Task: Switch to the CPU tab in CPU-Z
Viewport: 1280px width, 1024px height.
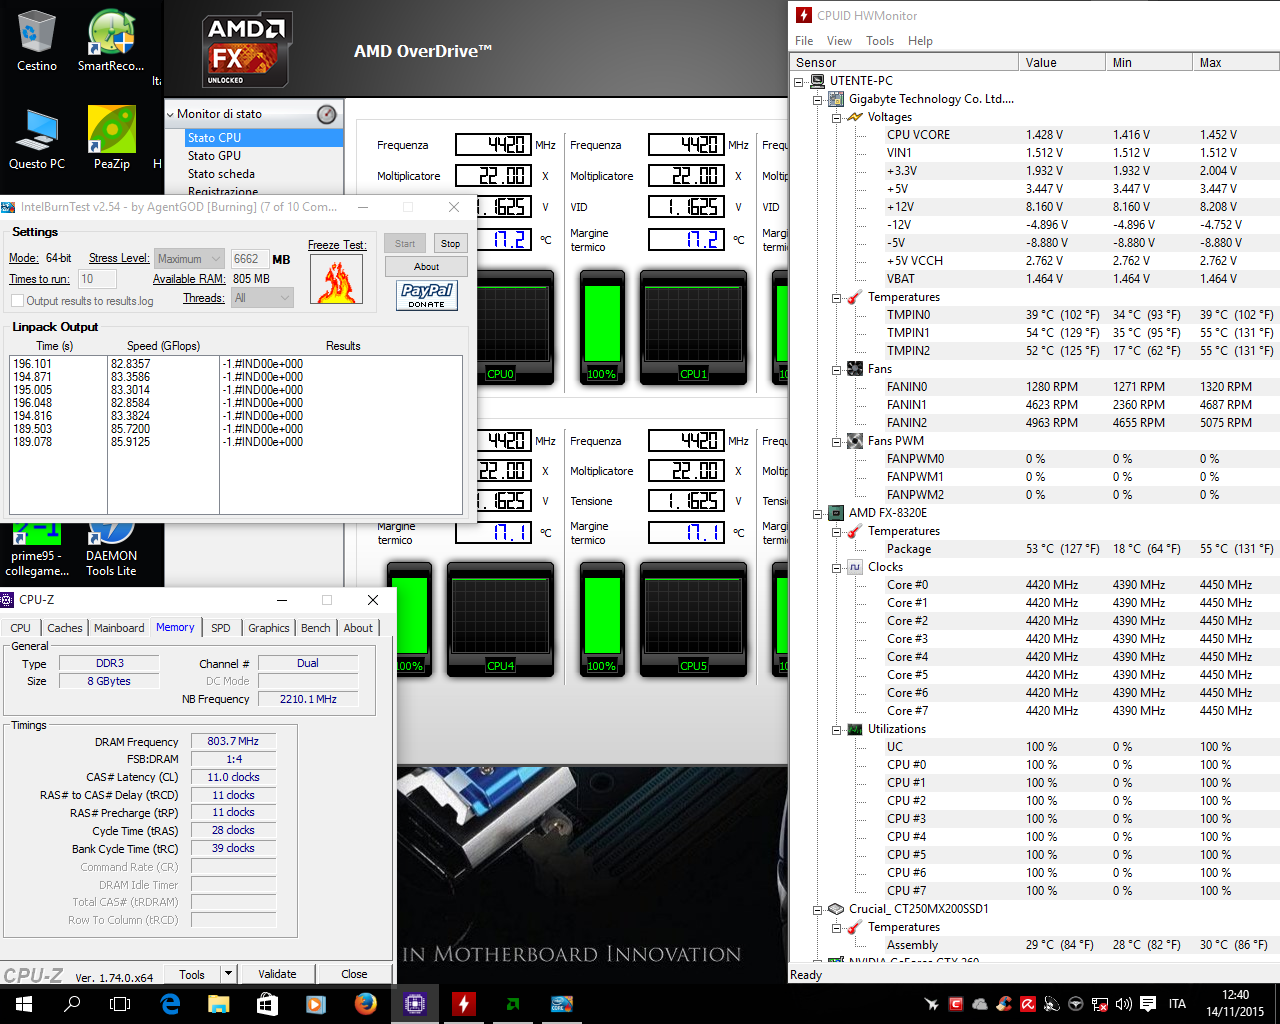Action: pyautogui.click(x=21, y=628)
